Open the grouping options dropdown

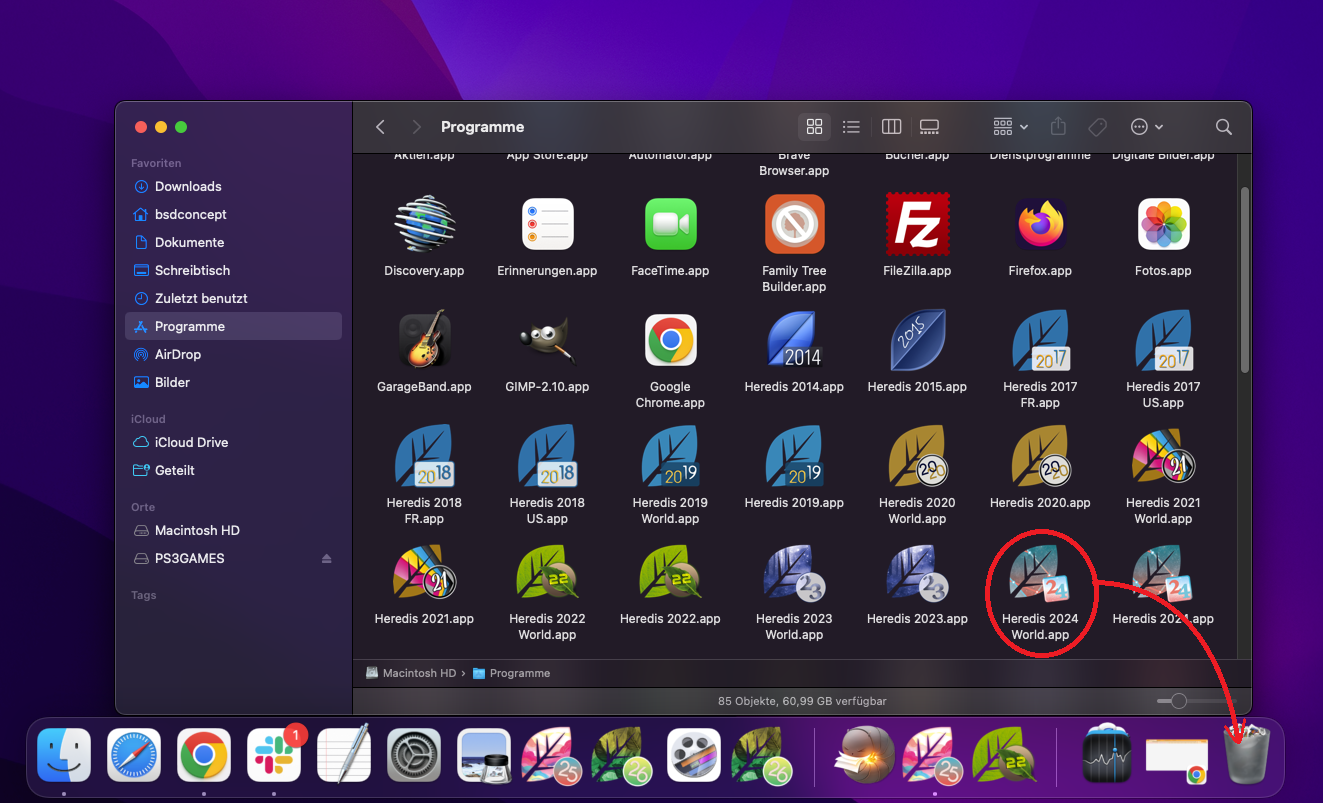tap(1010, 127)
